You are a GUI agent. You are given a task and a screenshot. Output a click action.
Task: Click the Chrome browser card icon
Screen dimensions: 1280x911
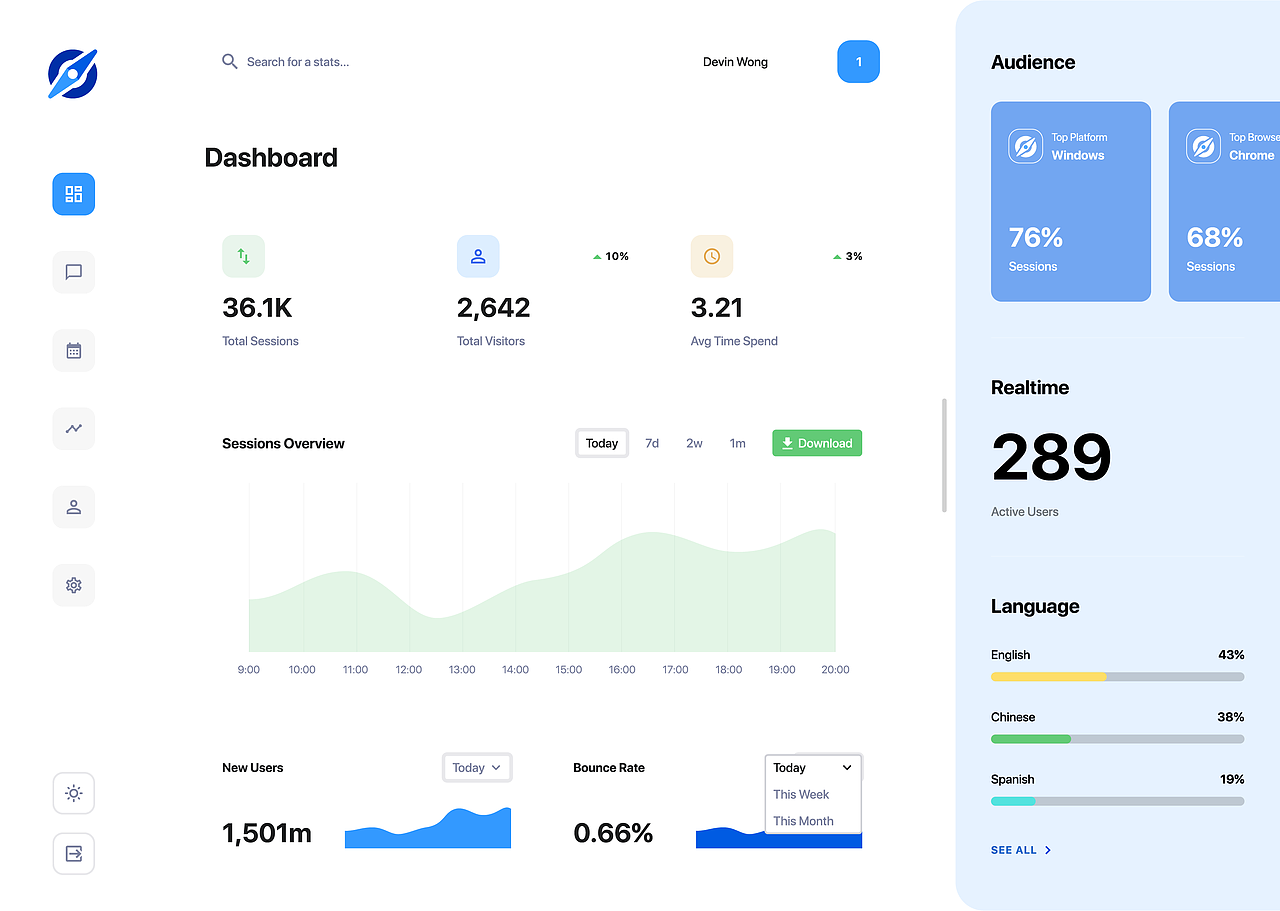[x=1203, y=146]
